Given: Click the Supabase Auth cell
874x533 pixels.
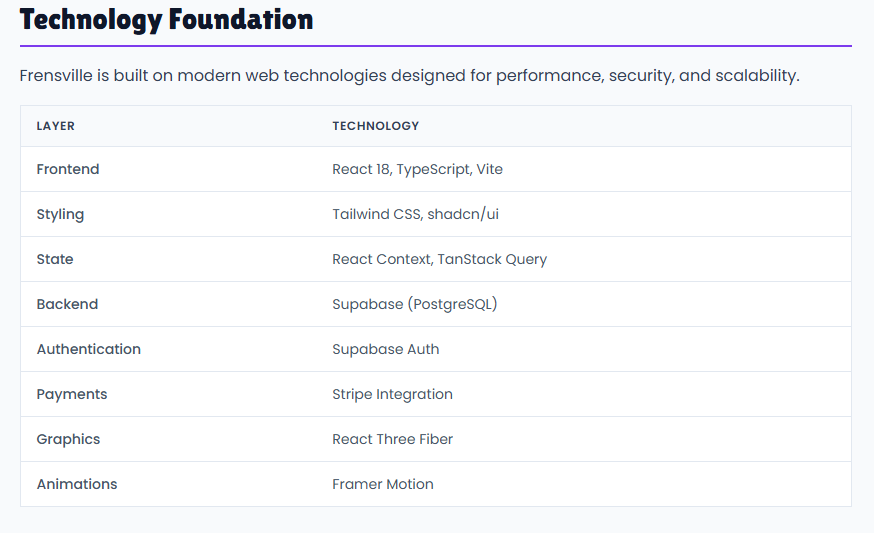Looking at the screenshot, I should (x=386, y=350).
